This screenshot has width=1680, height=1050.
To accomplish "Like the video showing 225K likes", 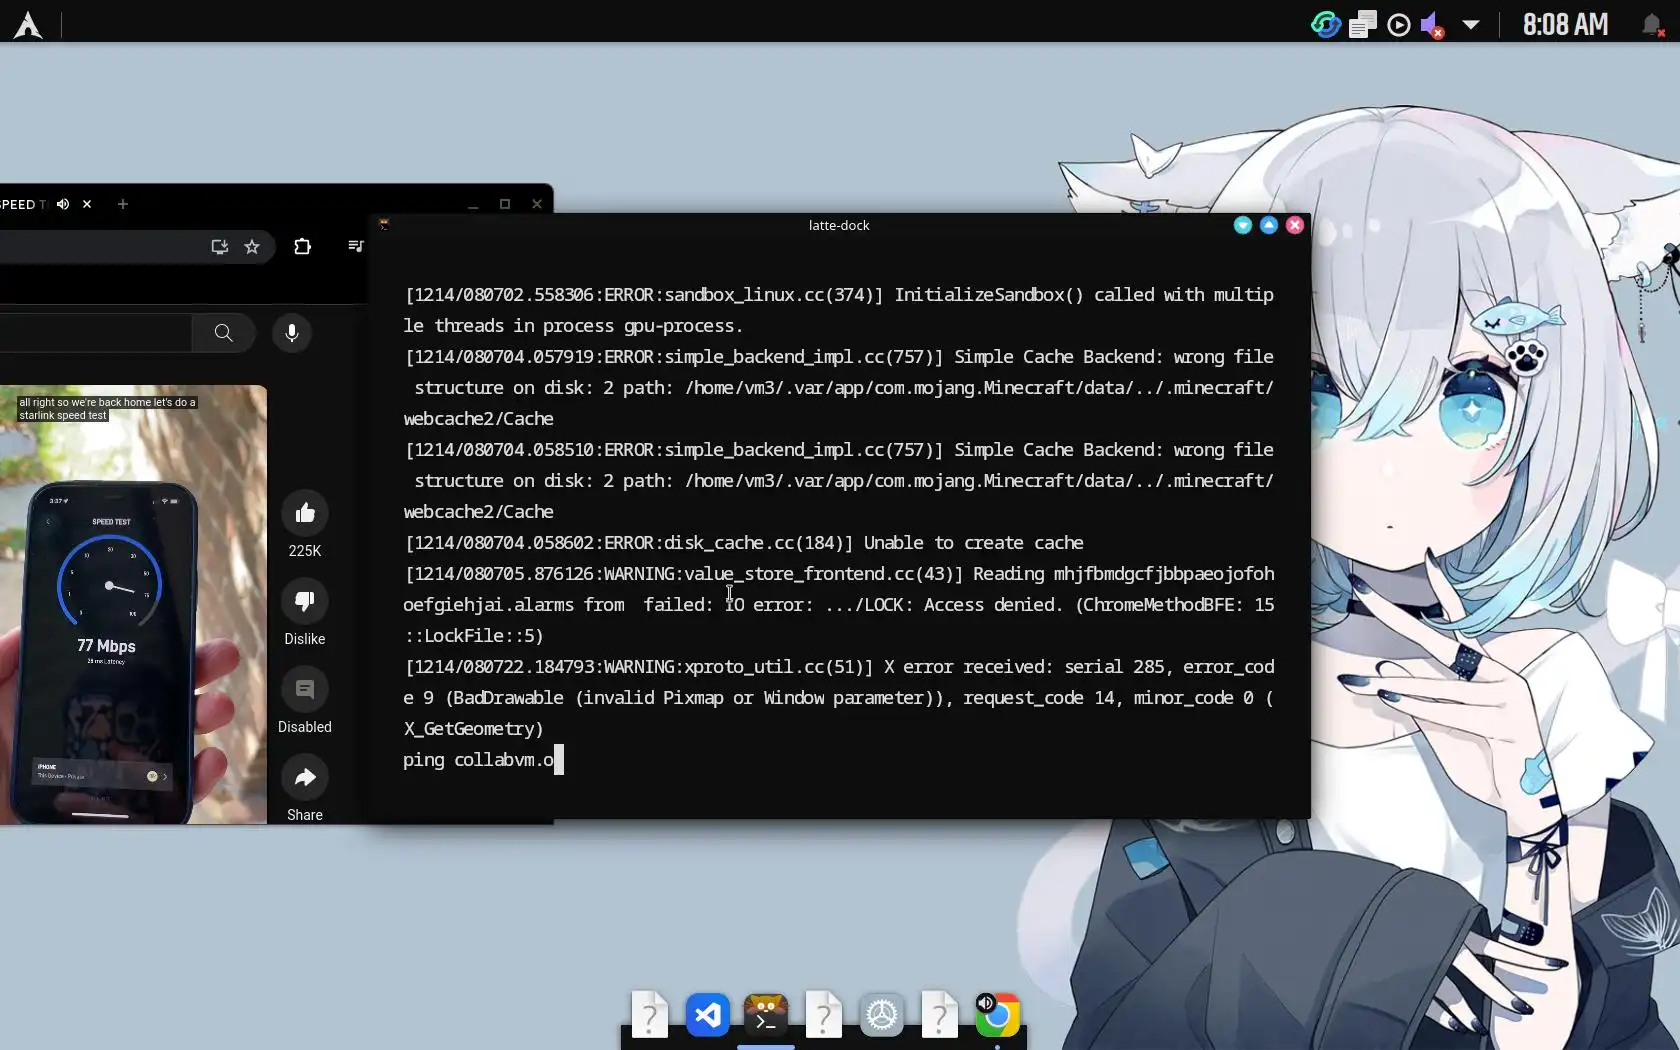I will [x=305, y=513].
